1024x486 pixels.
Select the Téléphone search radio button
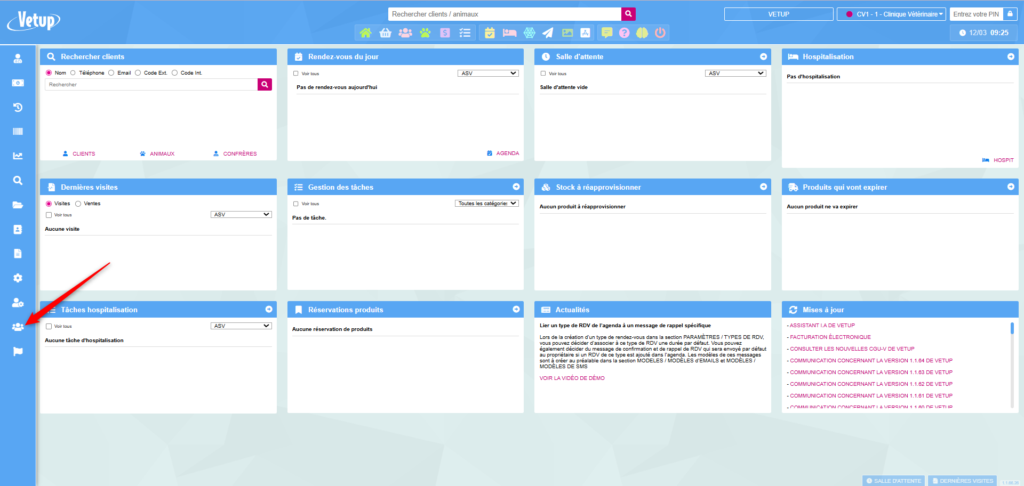coord(73,73)
